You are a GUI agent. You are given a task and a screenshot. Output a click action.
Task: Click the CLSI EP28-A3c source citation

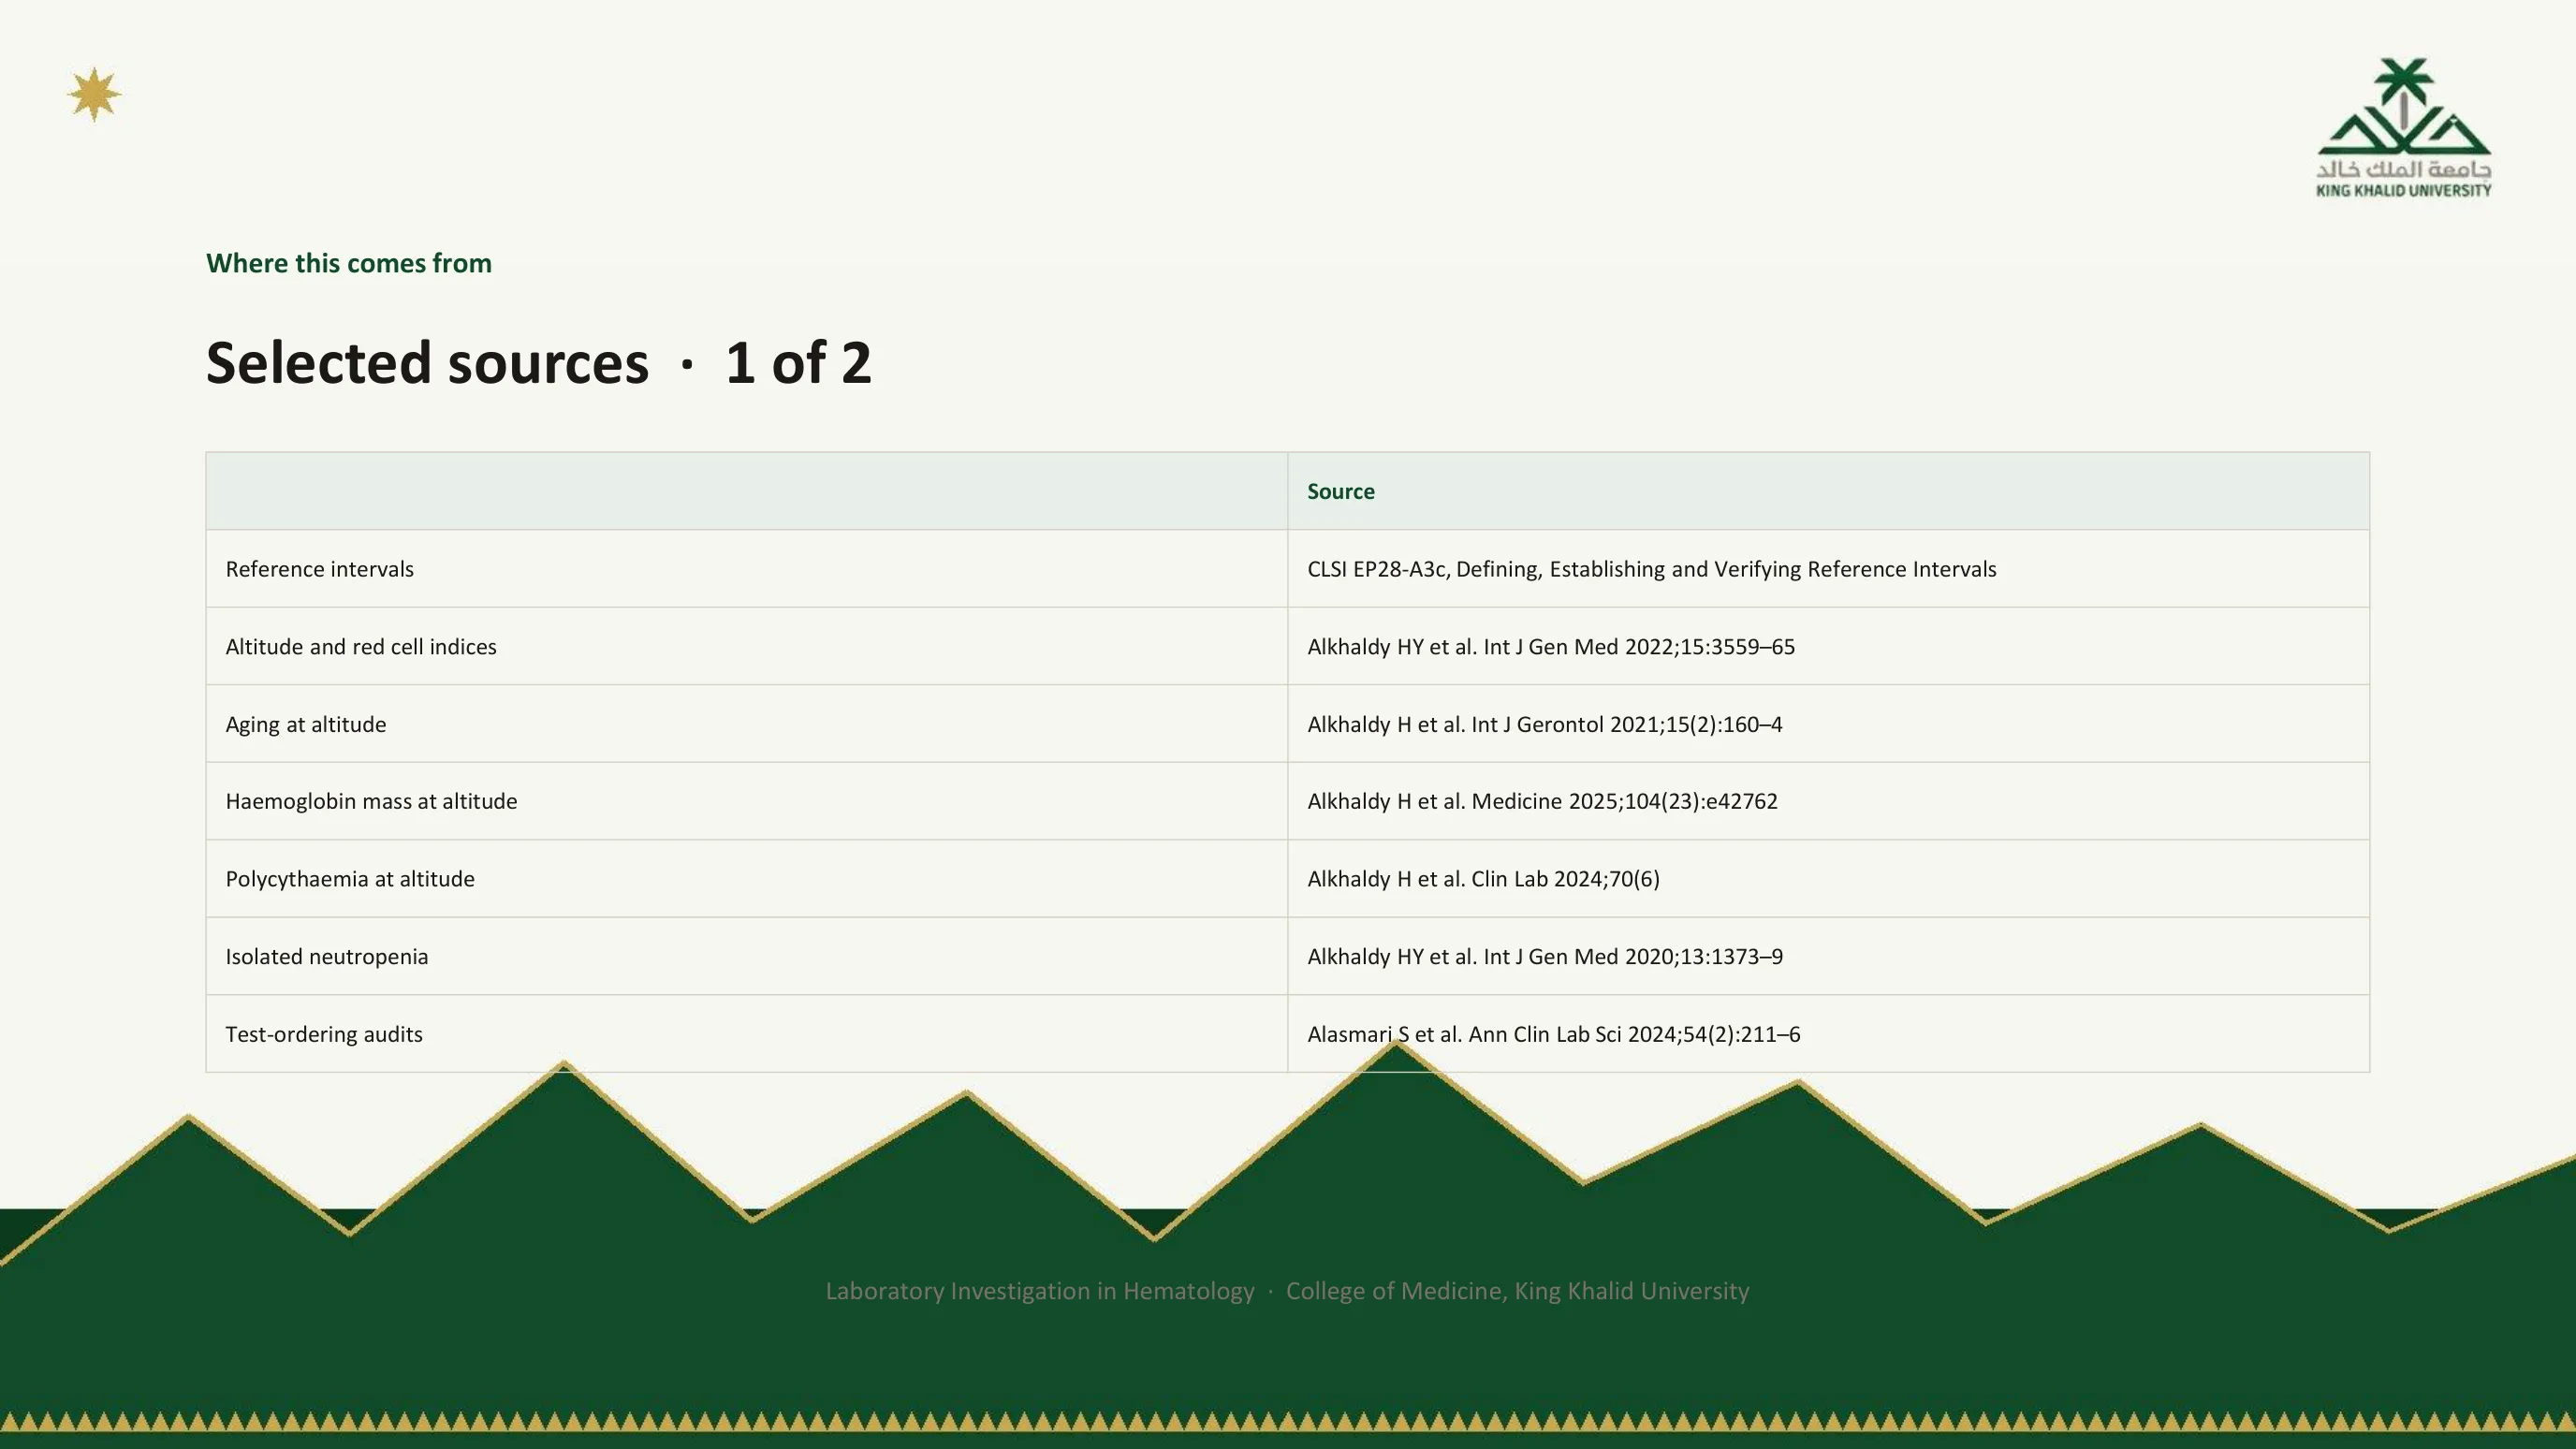tap(1651, 569)
